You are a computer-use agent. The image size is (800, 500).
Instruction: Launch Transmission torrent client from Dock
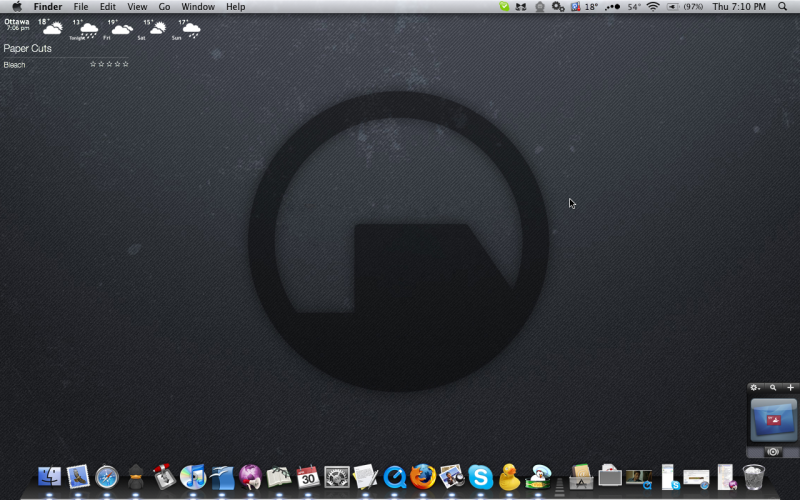tap(164, 477)
